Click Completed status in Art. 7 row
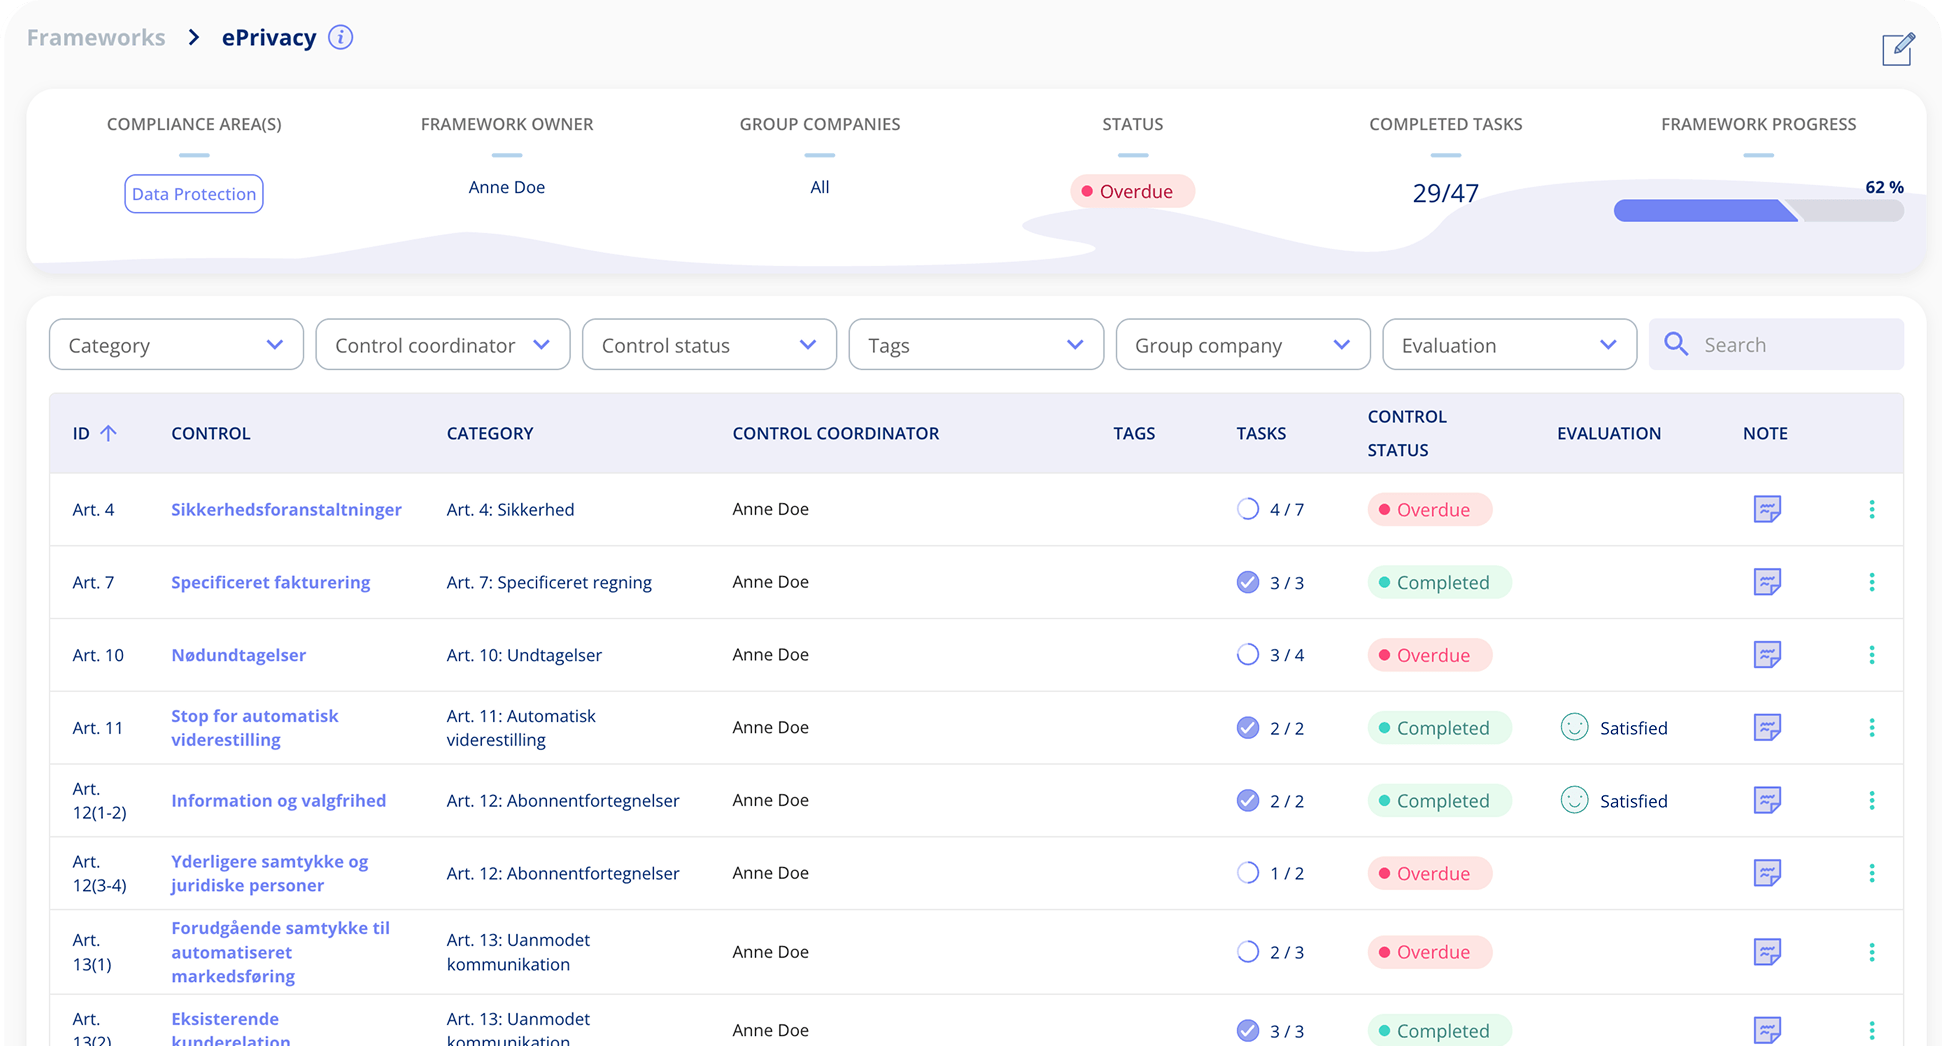This screenshot has width=1942, height=1046. 1439,582
